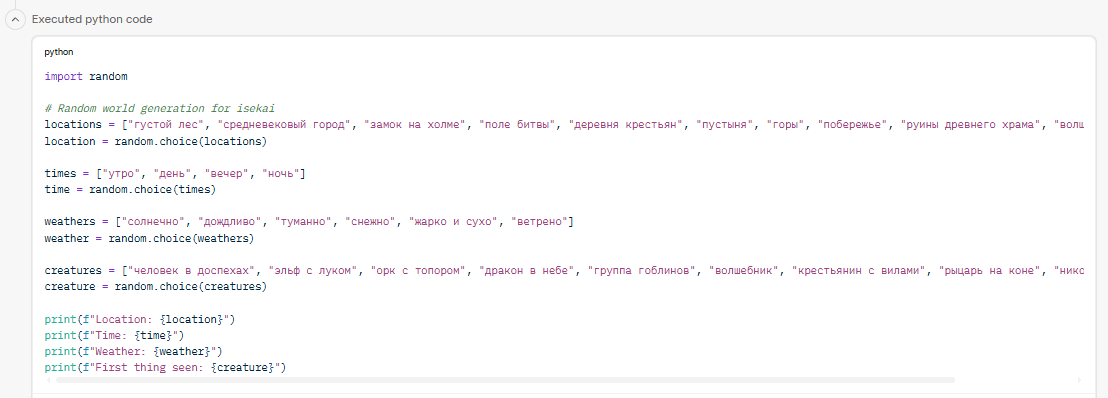Click the string "замок на холме"
The height and width of the screenshot is (398, 1108).
point(416,125)
